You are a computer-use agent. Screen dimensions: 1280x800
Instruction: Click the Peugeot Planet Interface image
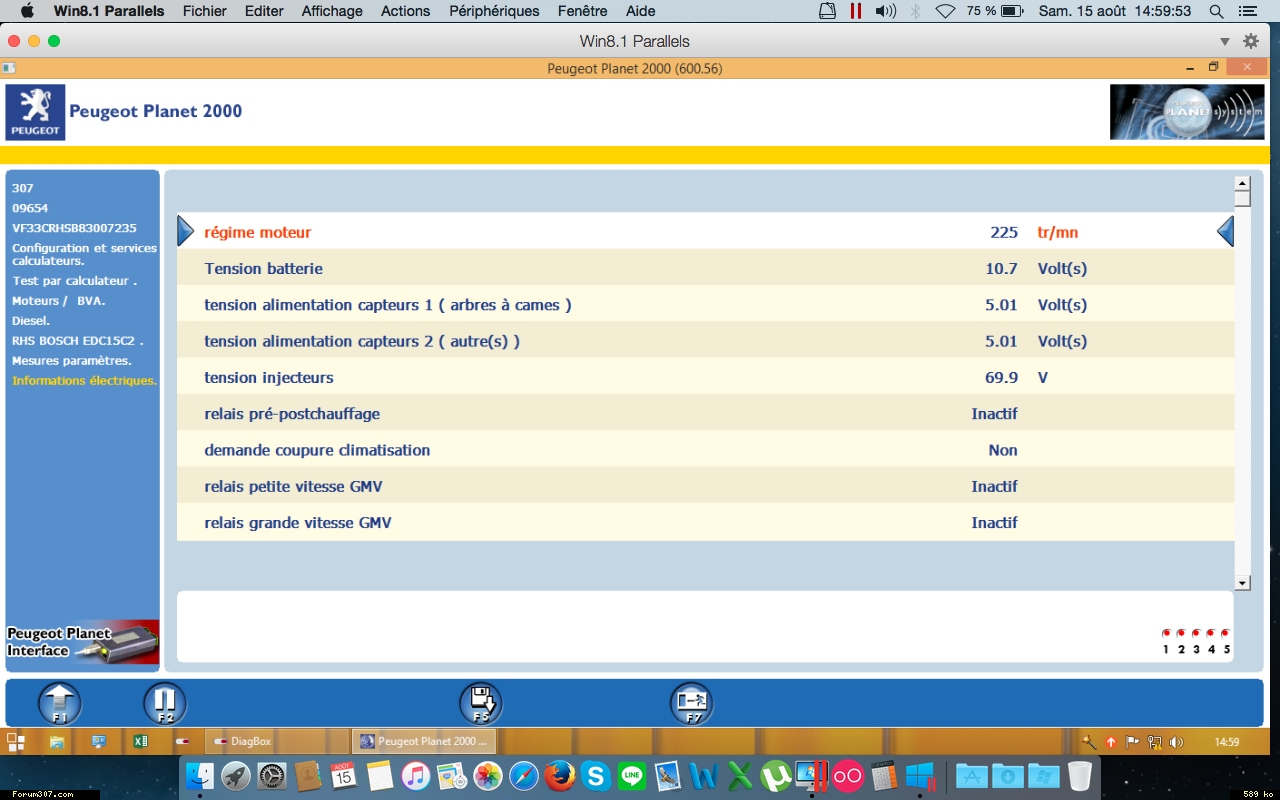83,641
